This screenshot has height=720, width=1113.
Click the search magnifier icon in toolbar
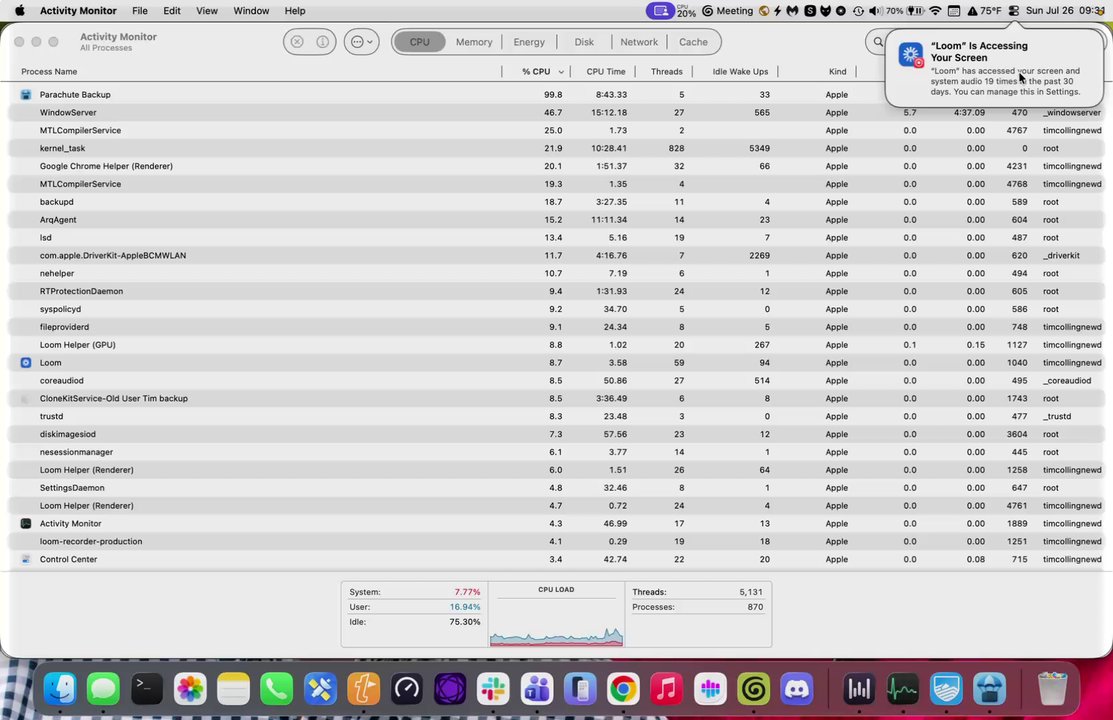pyautogui.click(x=878, y=42)
